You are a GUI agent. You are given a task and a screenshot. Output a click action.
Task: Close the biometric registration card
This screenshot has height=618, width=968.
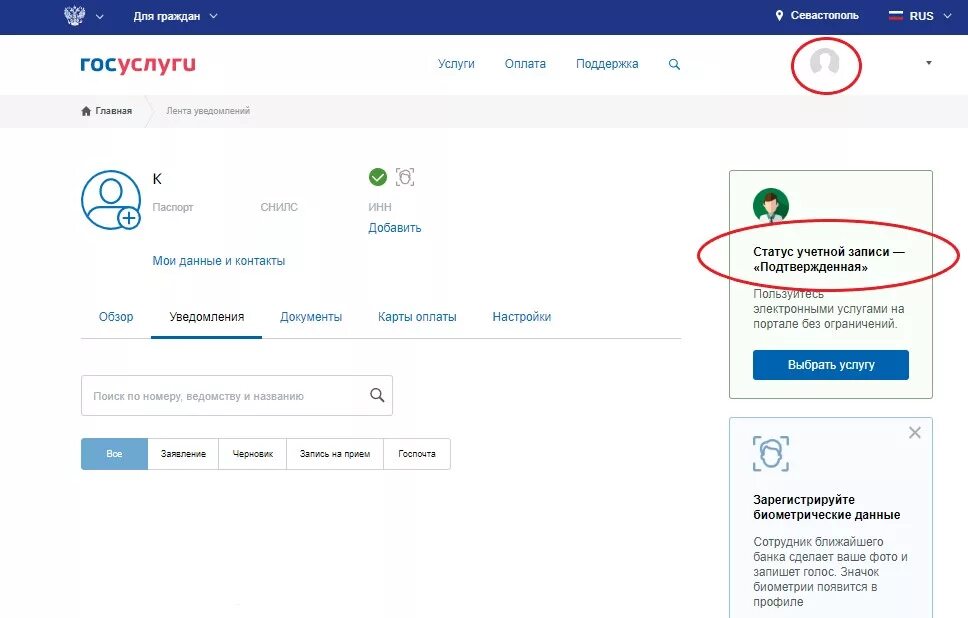(915, 433)
